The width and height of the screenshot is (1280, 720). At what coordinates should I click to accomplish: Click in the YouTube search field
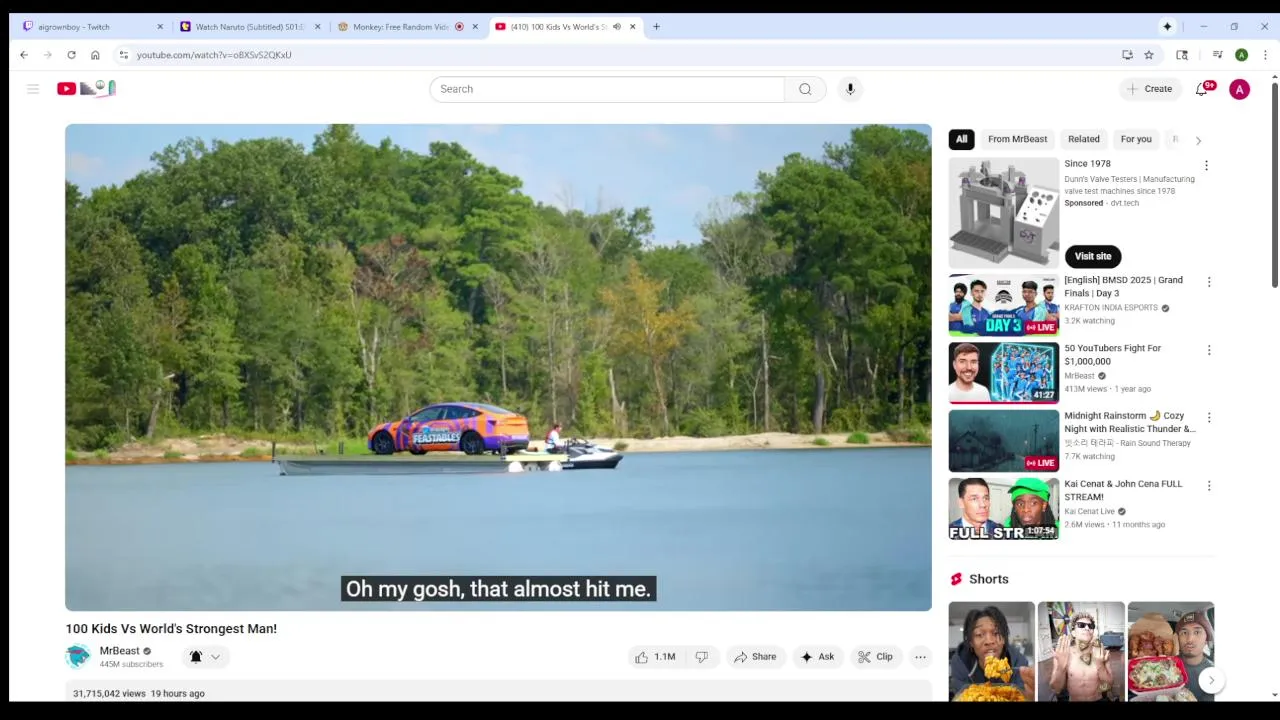607,89
